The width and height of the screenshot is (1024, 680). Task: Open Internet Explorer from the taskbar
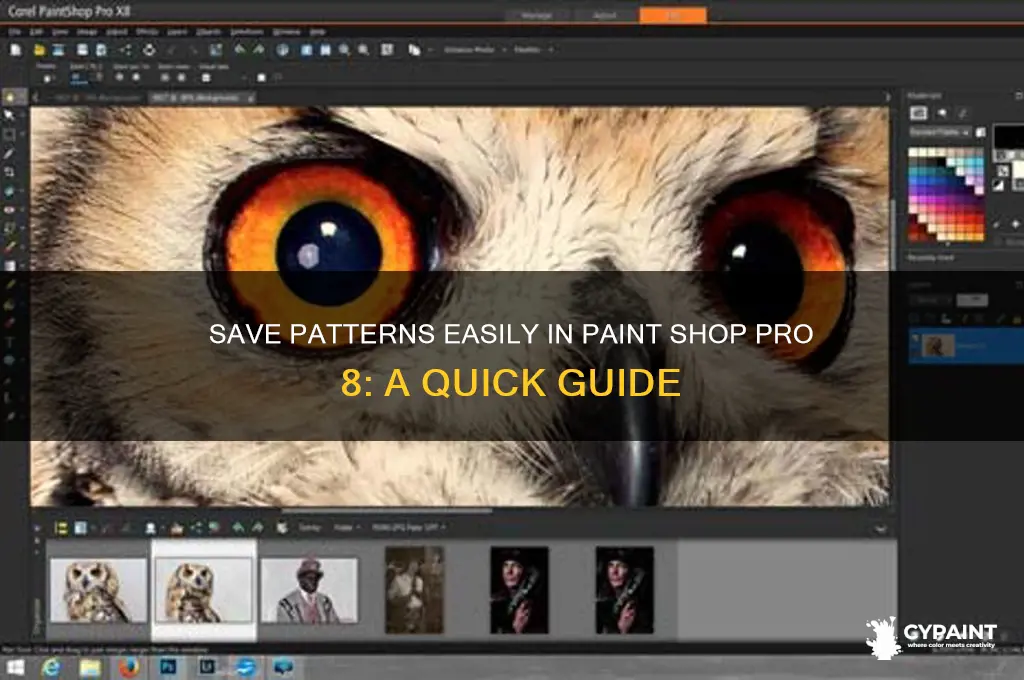coord(51,667)
